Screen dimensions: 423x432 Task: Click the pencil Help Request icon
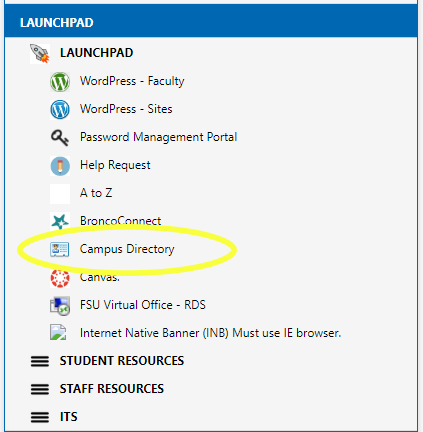pyautogui.click(x=60, y=166)
